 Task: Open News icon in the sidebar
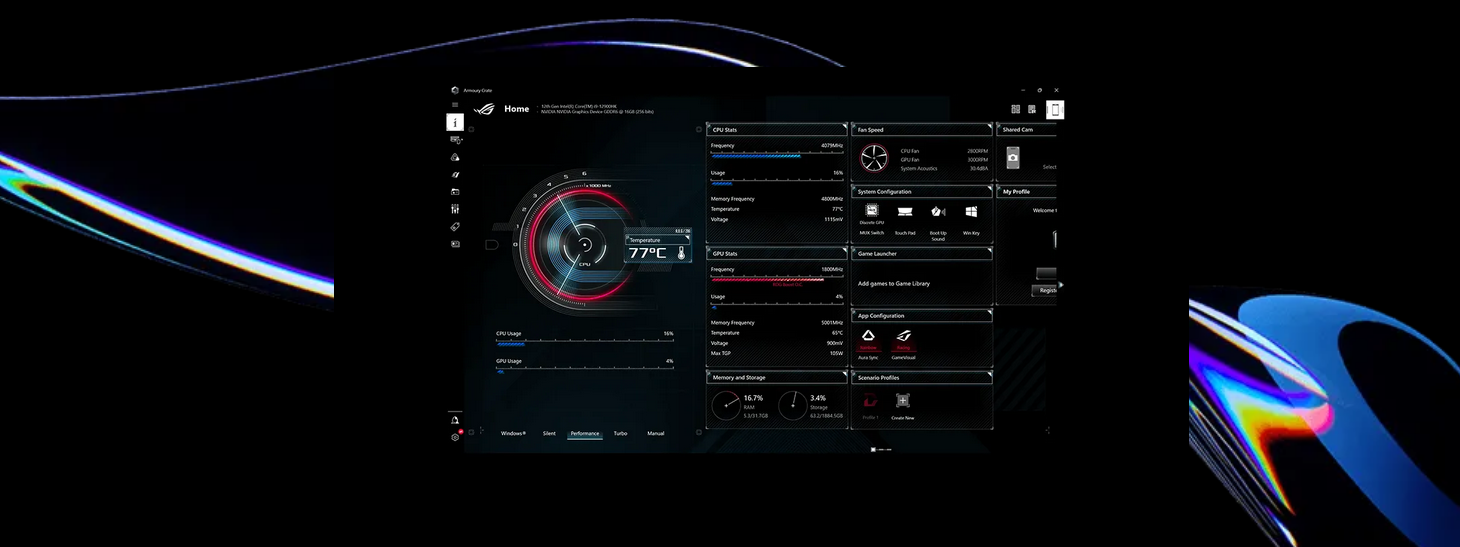[x=455, y=244]
